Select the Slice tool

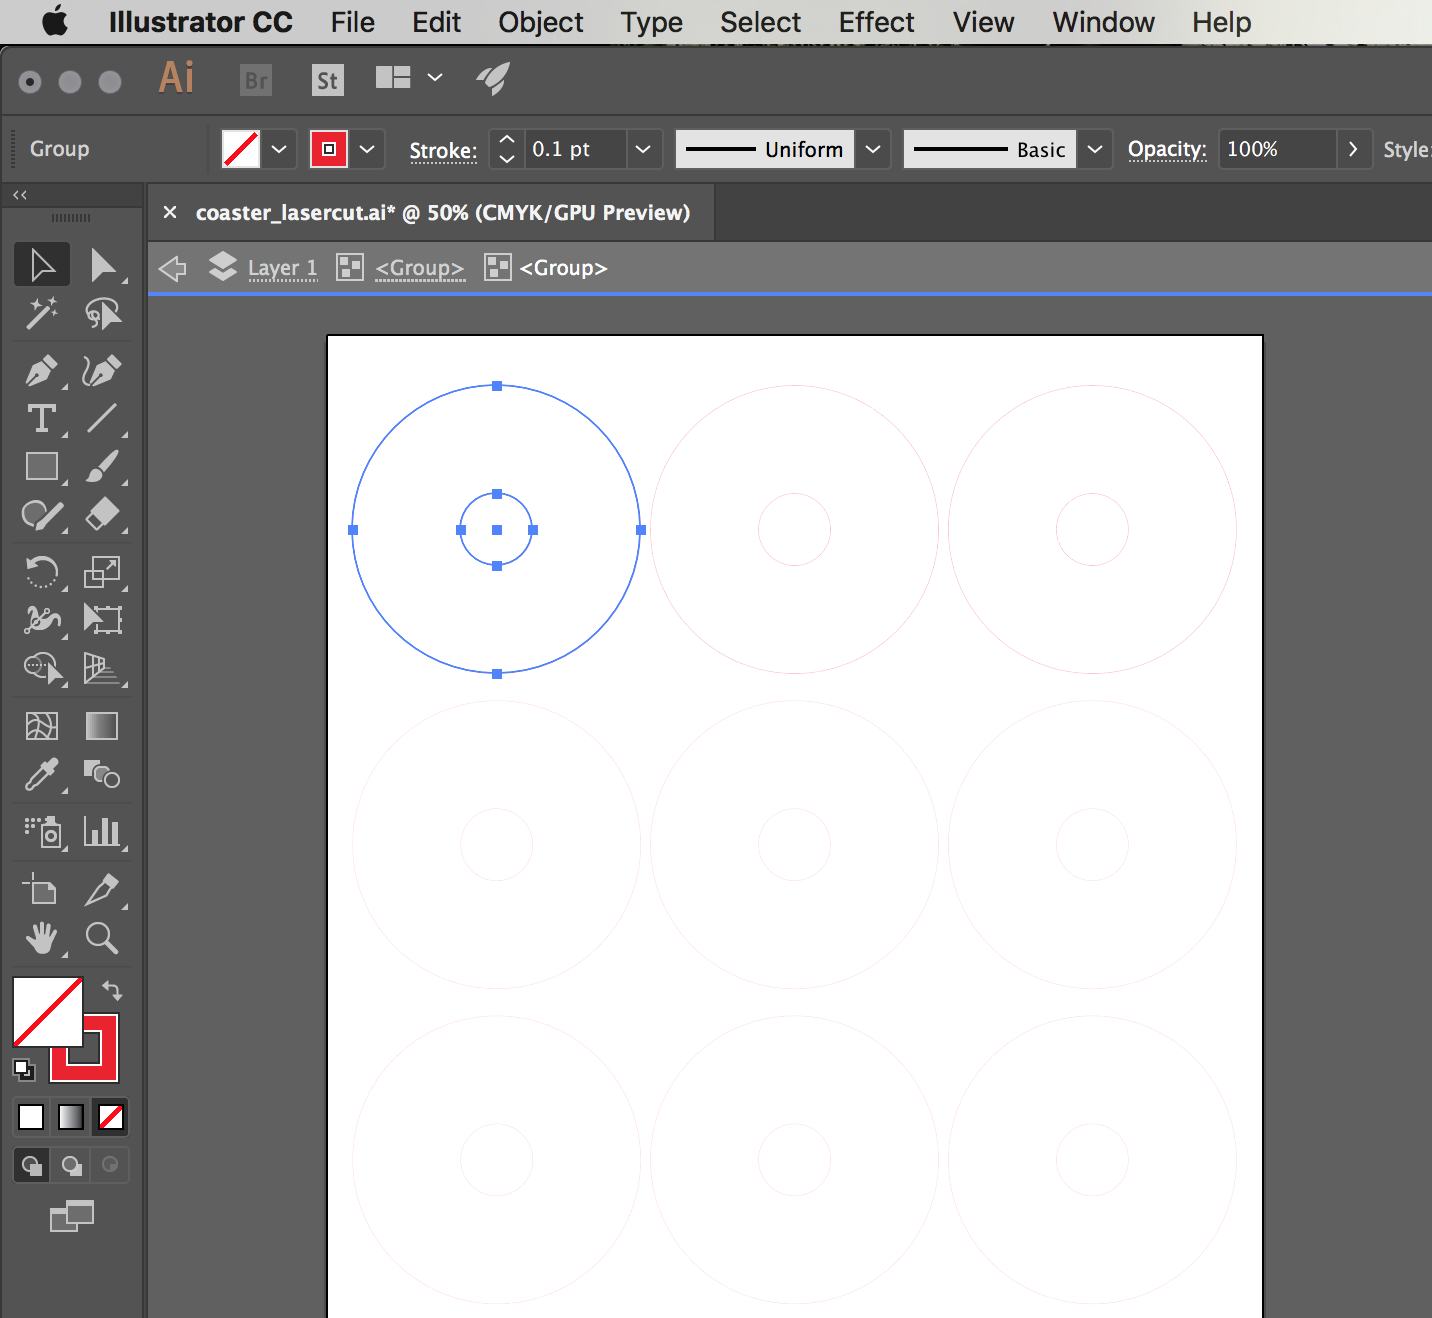(102, 889)
